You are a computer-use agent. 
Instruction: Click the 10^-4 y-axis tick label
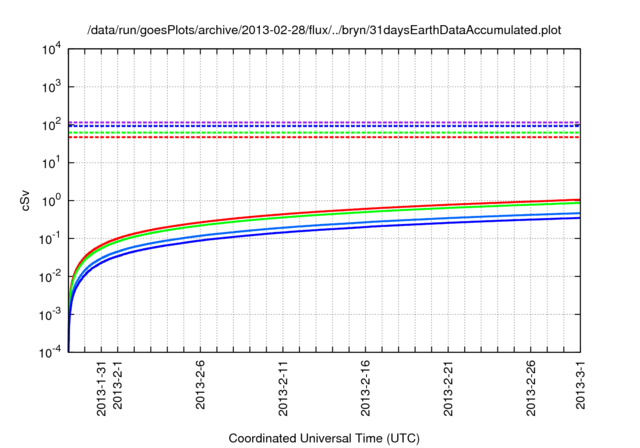tap(50, 352)
